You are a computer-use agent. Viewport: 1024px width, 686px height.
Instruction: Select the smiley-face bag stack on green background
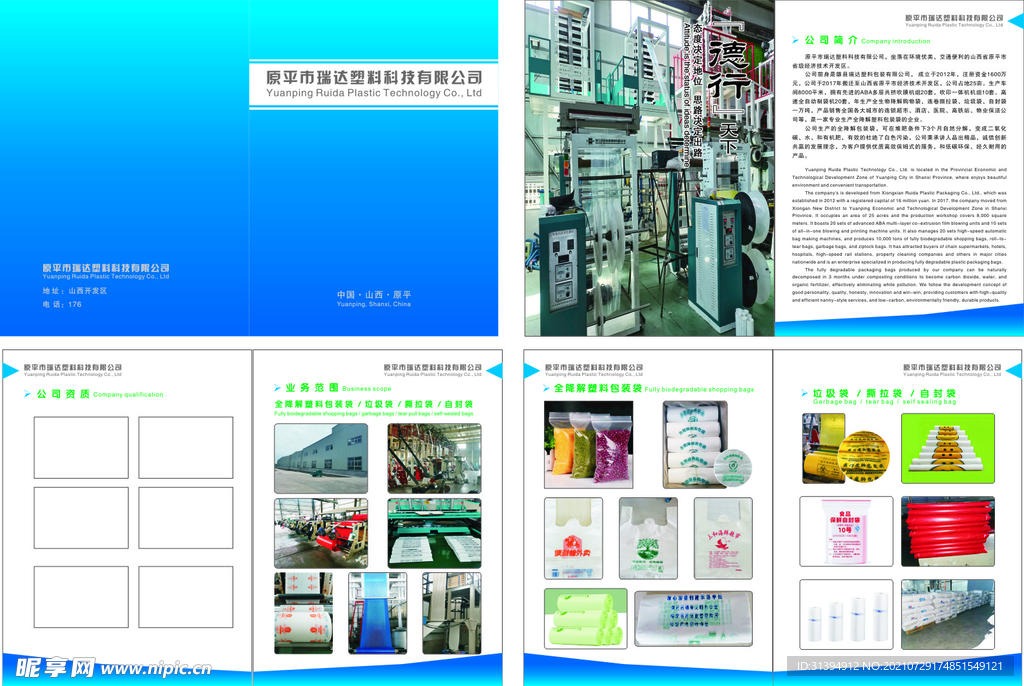coord(948,448)
